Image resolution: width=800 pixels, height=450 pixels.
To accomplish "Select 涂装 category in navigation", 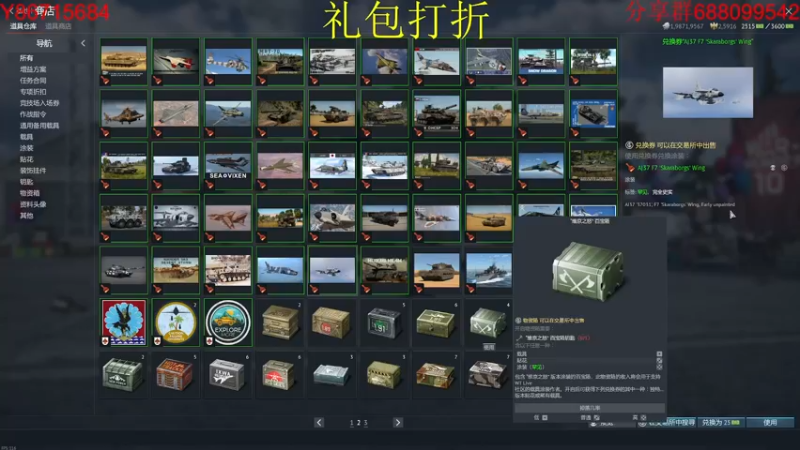I will point(27,148).
